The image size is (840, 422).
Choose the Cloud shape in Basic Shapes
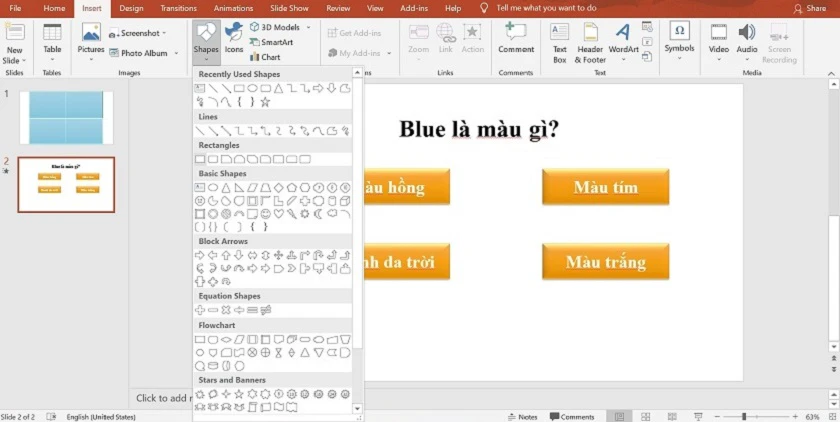[x=332, y=214]
